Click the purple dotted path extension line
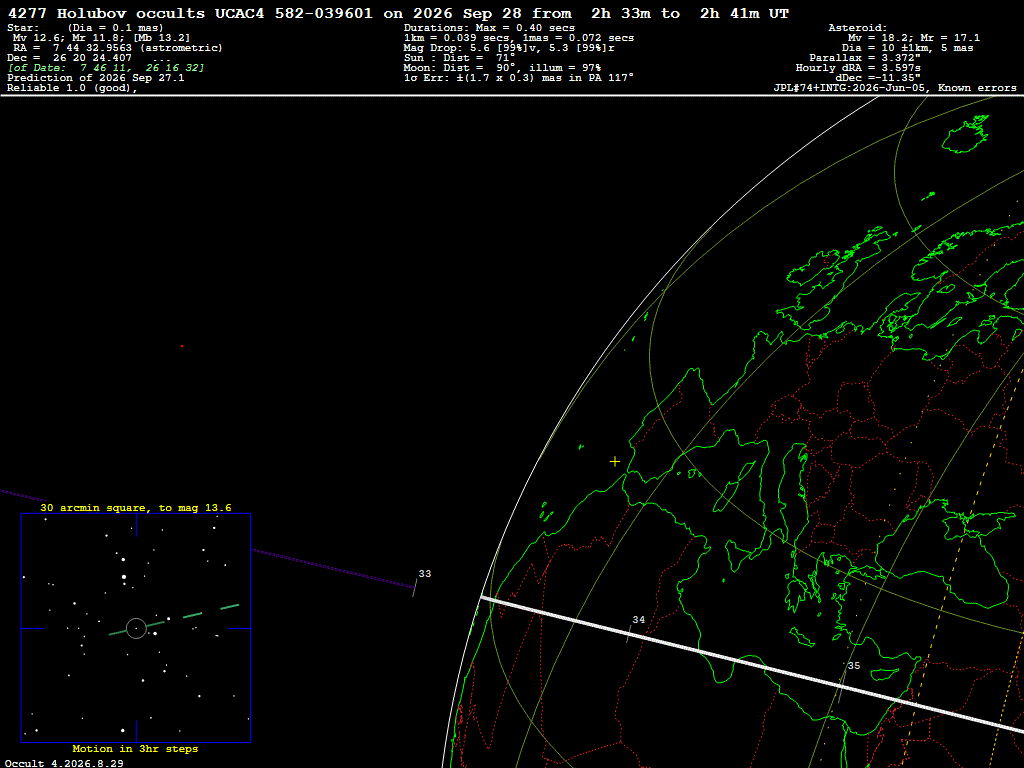1024x768 pixels. pyautogui.click(x=333, y=569)
